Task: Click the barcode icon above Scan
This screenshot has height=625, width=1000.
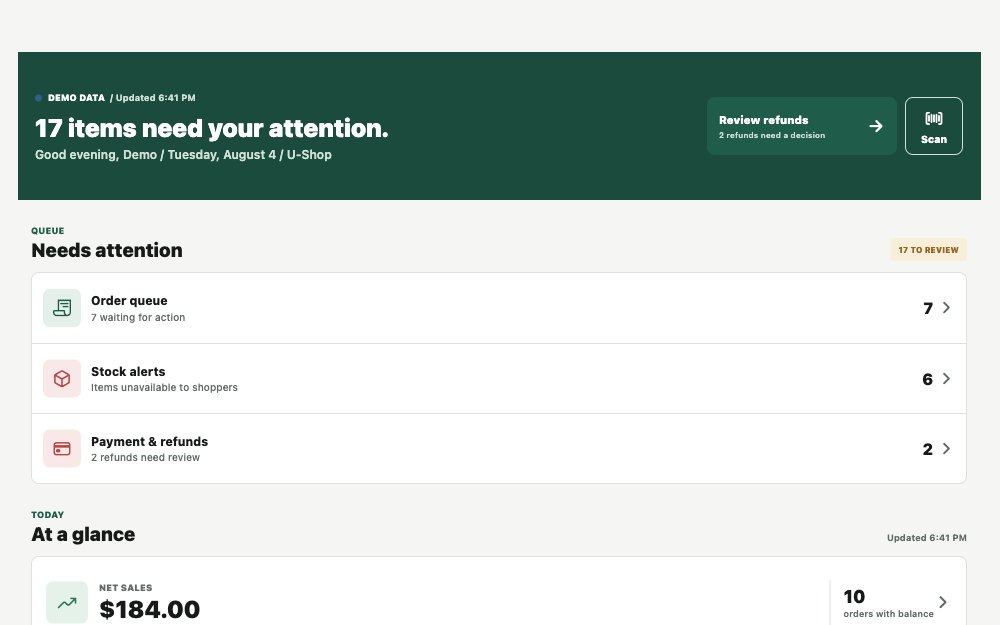Action: [x=933, y=118]
